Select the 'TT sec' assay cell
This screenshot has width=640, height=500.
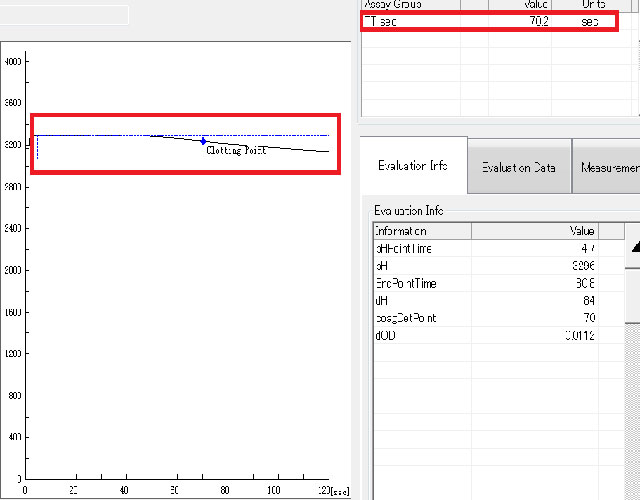[411, 21]
